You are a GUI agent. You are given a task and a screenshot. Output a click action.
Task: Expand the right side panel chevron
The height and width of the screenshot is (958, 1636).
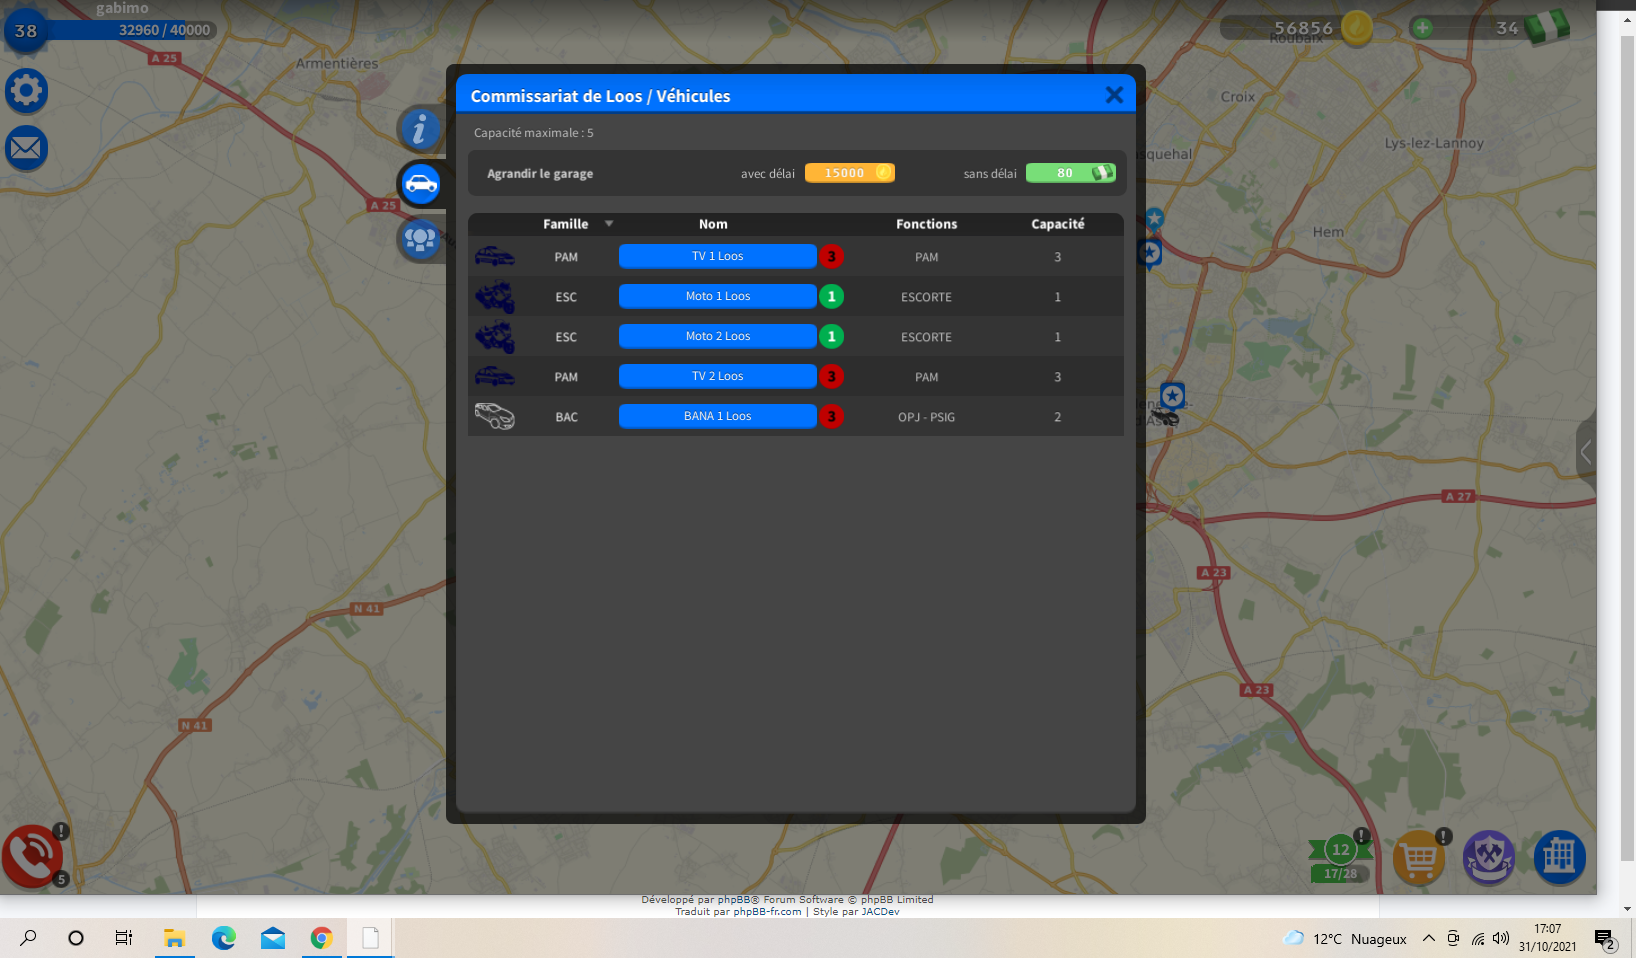point(1585,452)
